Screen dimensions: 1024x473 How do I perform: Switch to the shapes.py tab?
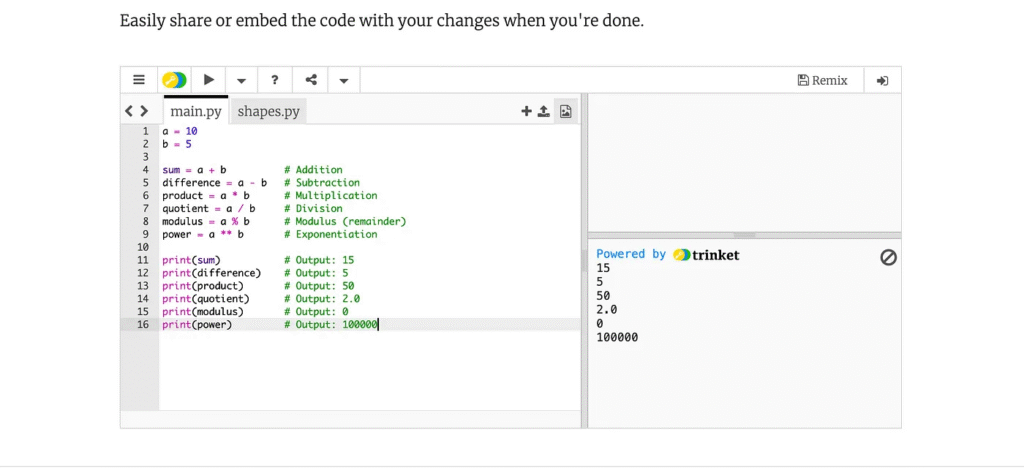pyautogui.click(x=268, y=111)
